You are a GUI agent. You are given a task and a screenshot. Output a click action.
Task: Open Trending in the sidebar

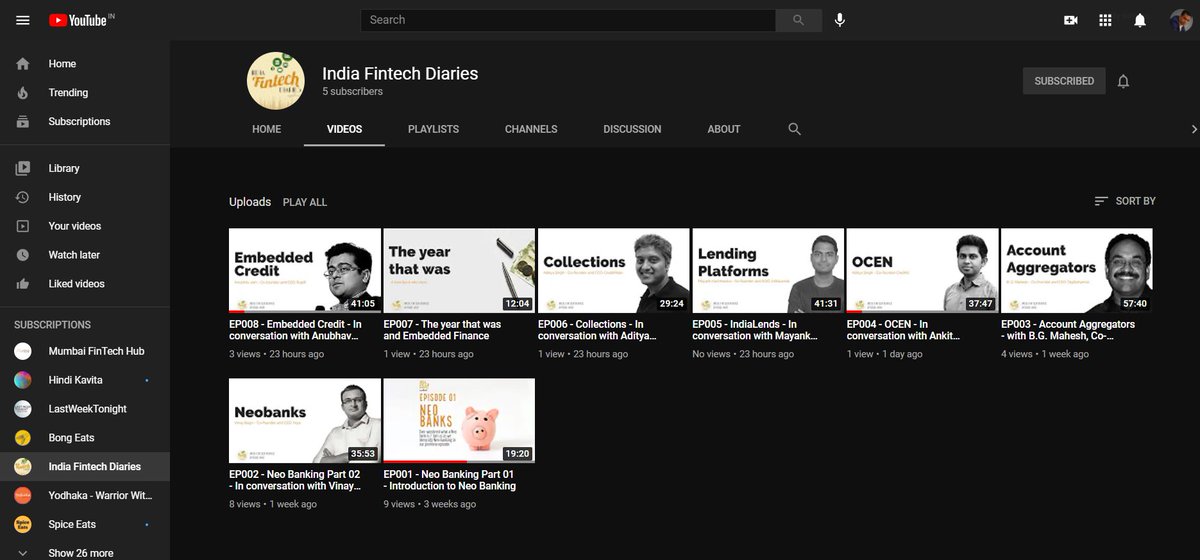coord(85,93)
